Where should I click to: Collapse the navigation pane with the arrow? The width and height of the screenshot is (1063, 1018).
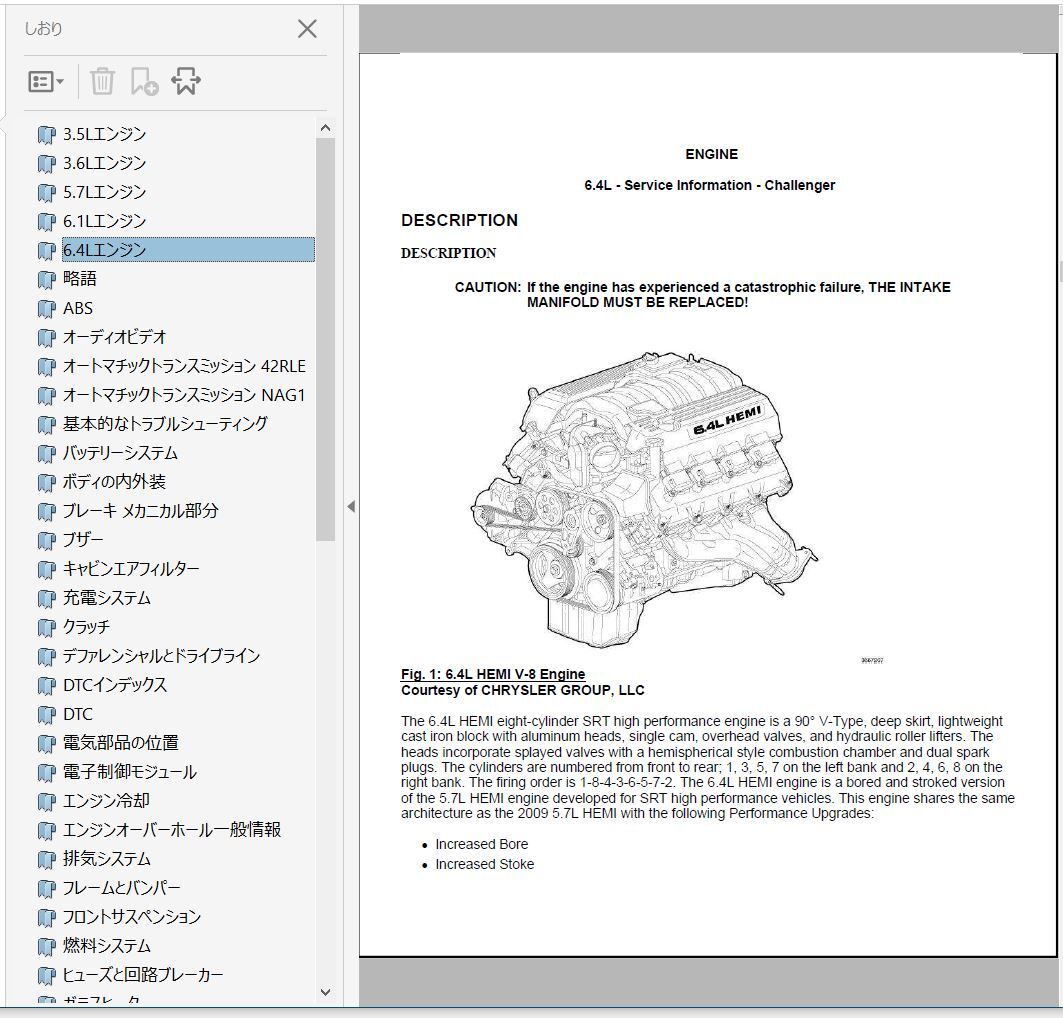click(350, 506)
